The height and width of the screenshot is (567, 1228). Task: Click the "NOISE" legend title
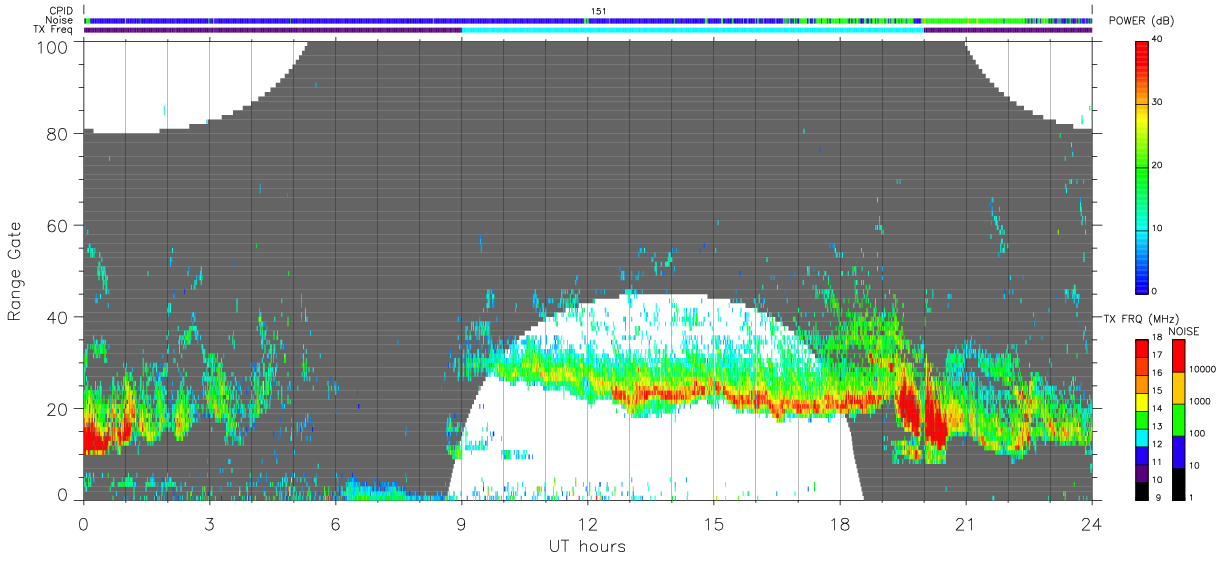[1182, 331]
